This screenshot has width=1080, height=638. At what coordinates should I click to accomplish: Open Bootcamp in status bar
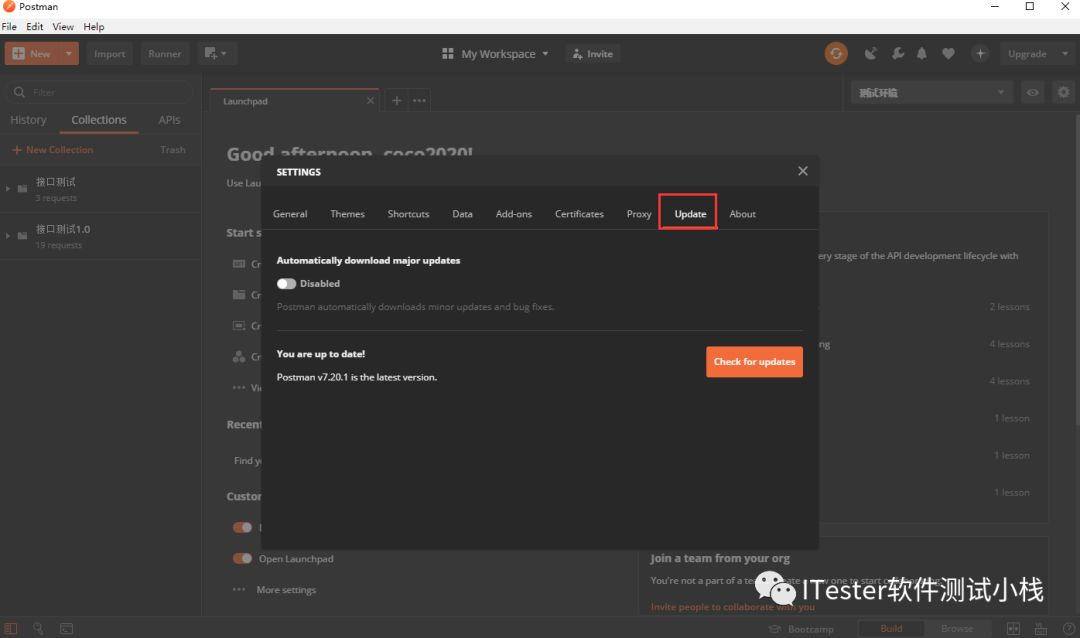pos(801,628)
